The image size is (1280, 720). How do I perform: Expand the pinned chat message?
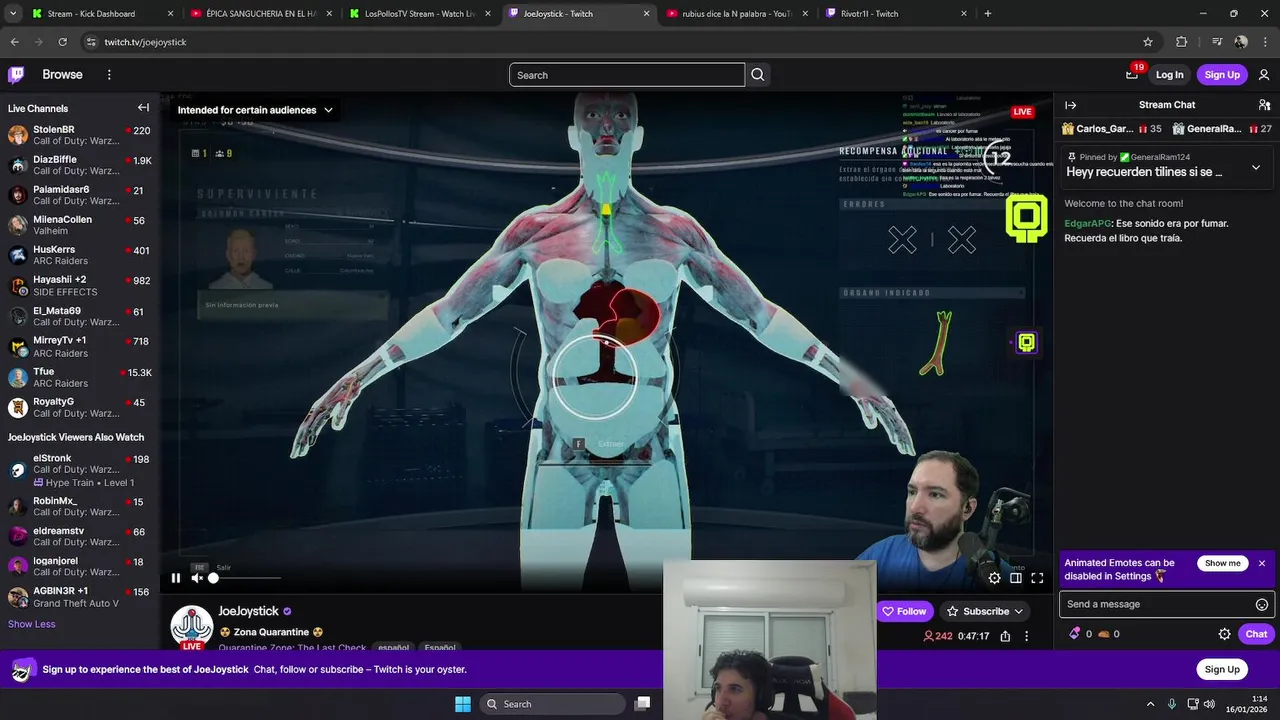coord(1256,168)
